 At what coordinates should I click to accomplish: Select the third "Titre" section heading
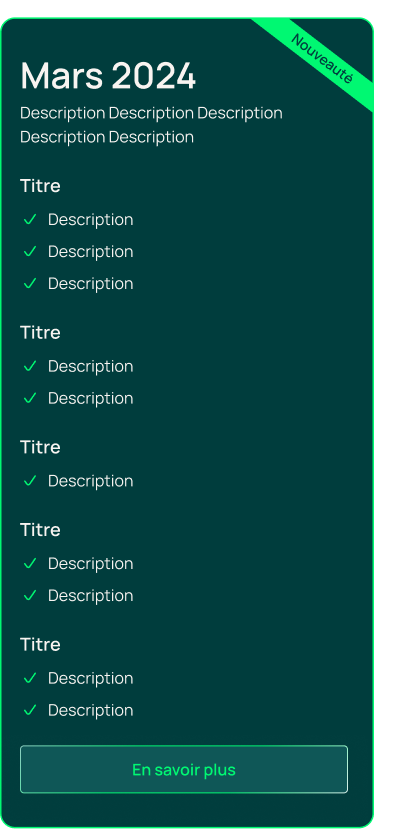point(40,447)
